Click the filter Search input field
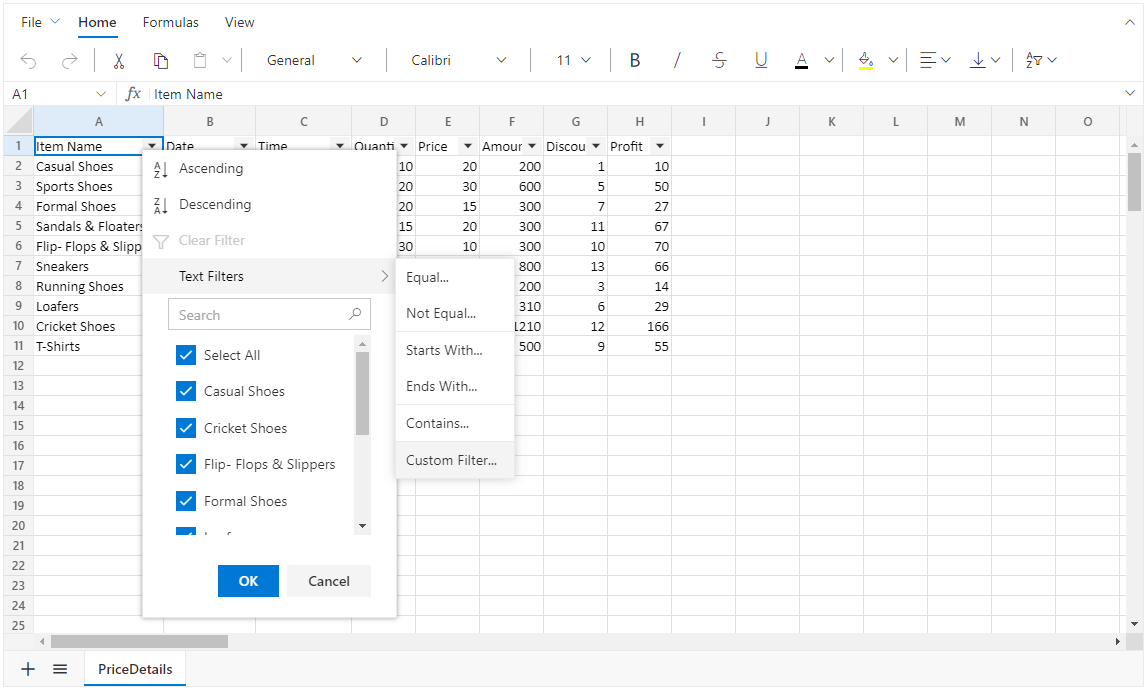 tap(260, 315)
